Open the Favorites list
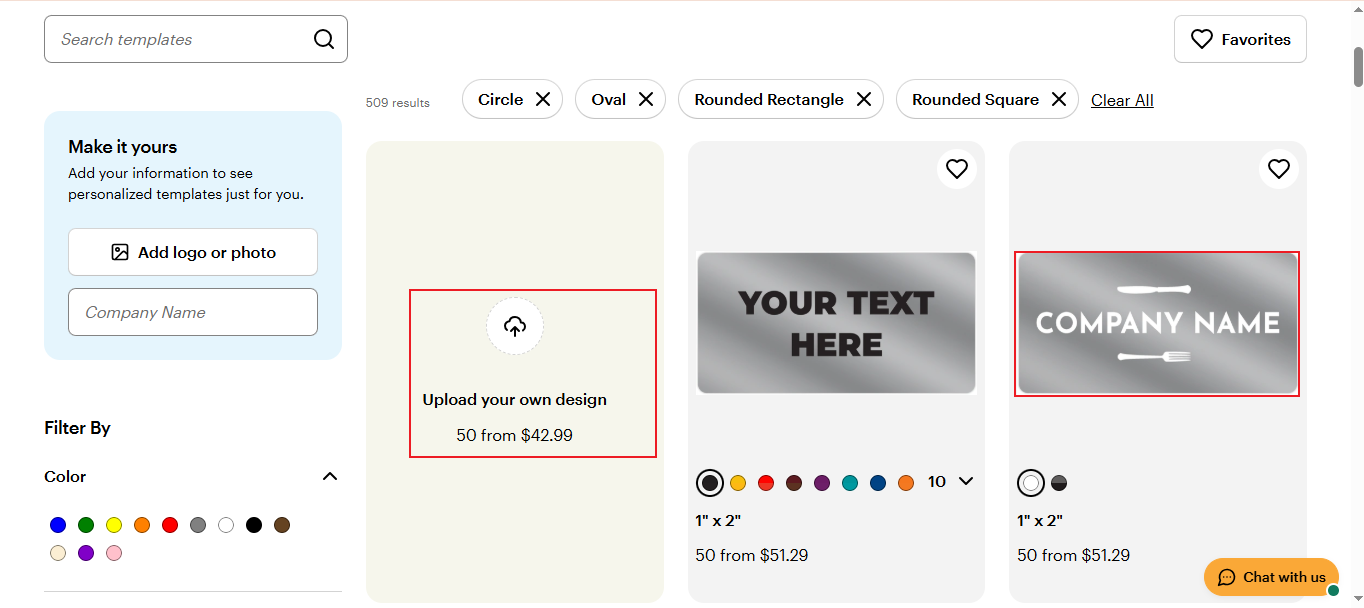The image size is (1364, 608). [1240, 39]
